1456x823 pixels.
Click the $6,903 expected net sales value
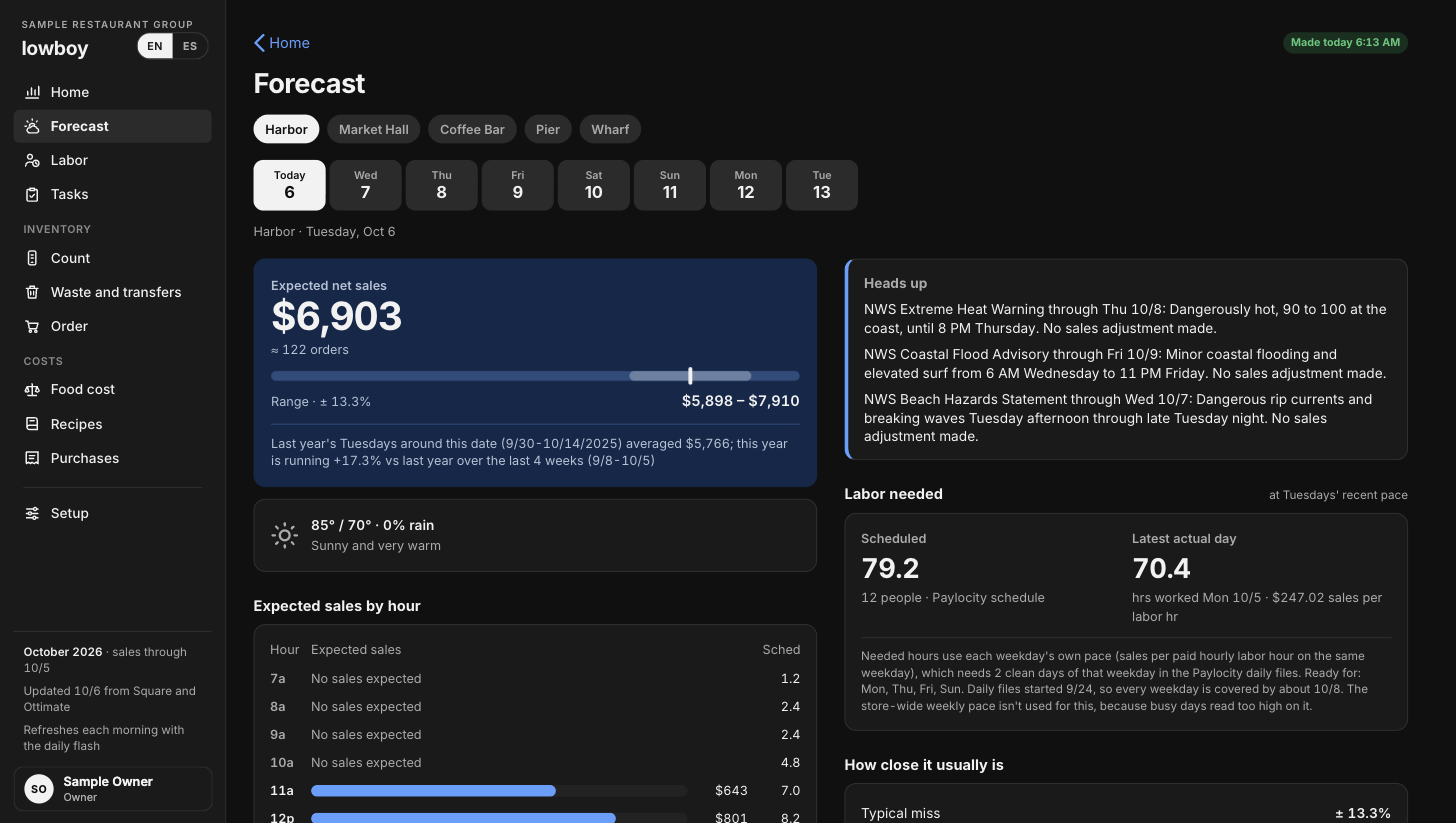pyautogui.click(x=337, y=317)
